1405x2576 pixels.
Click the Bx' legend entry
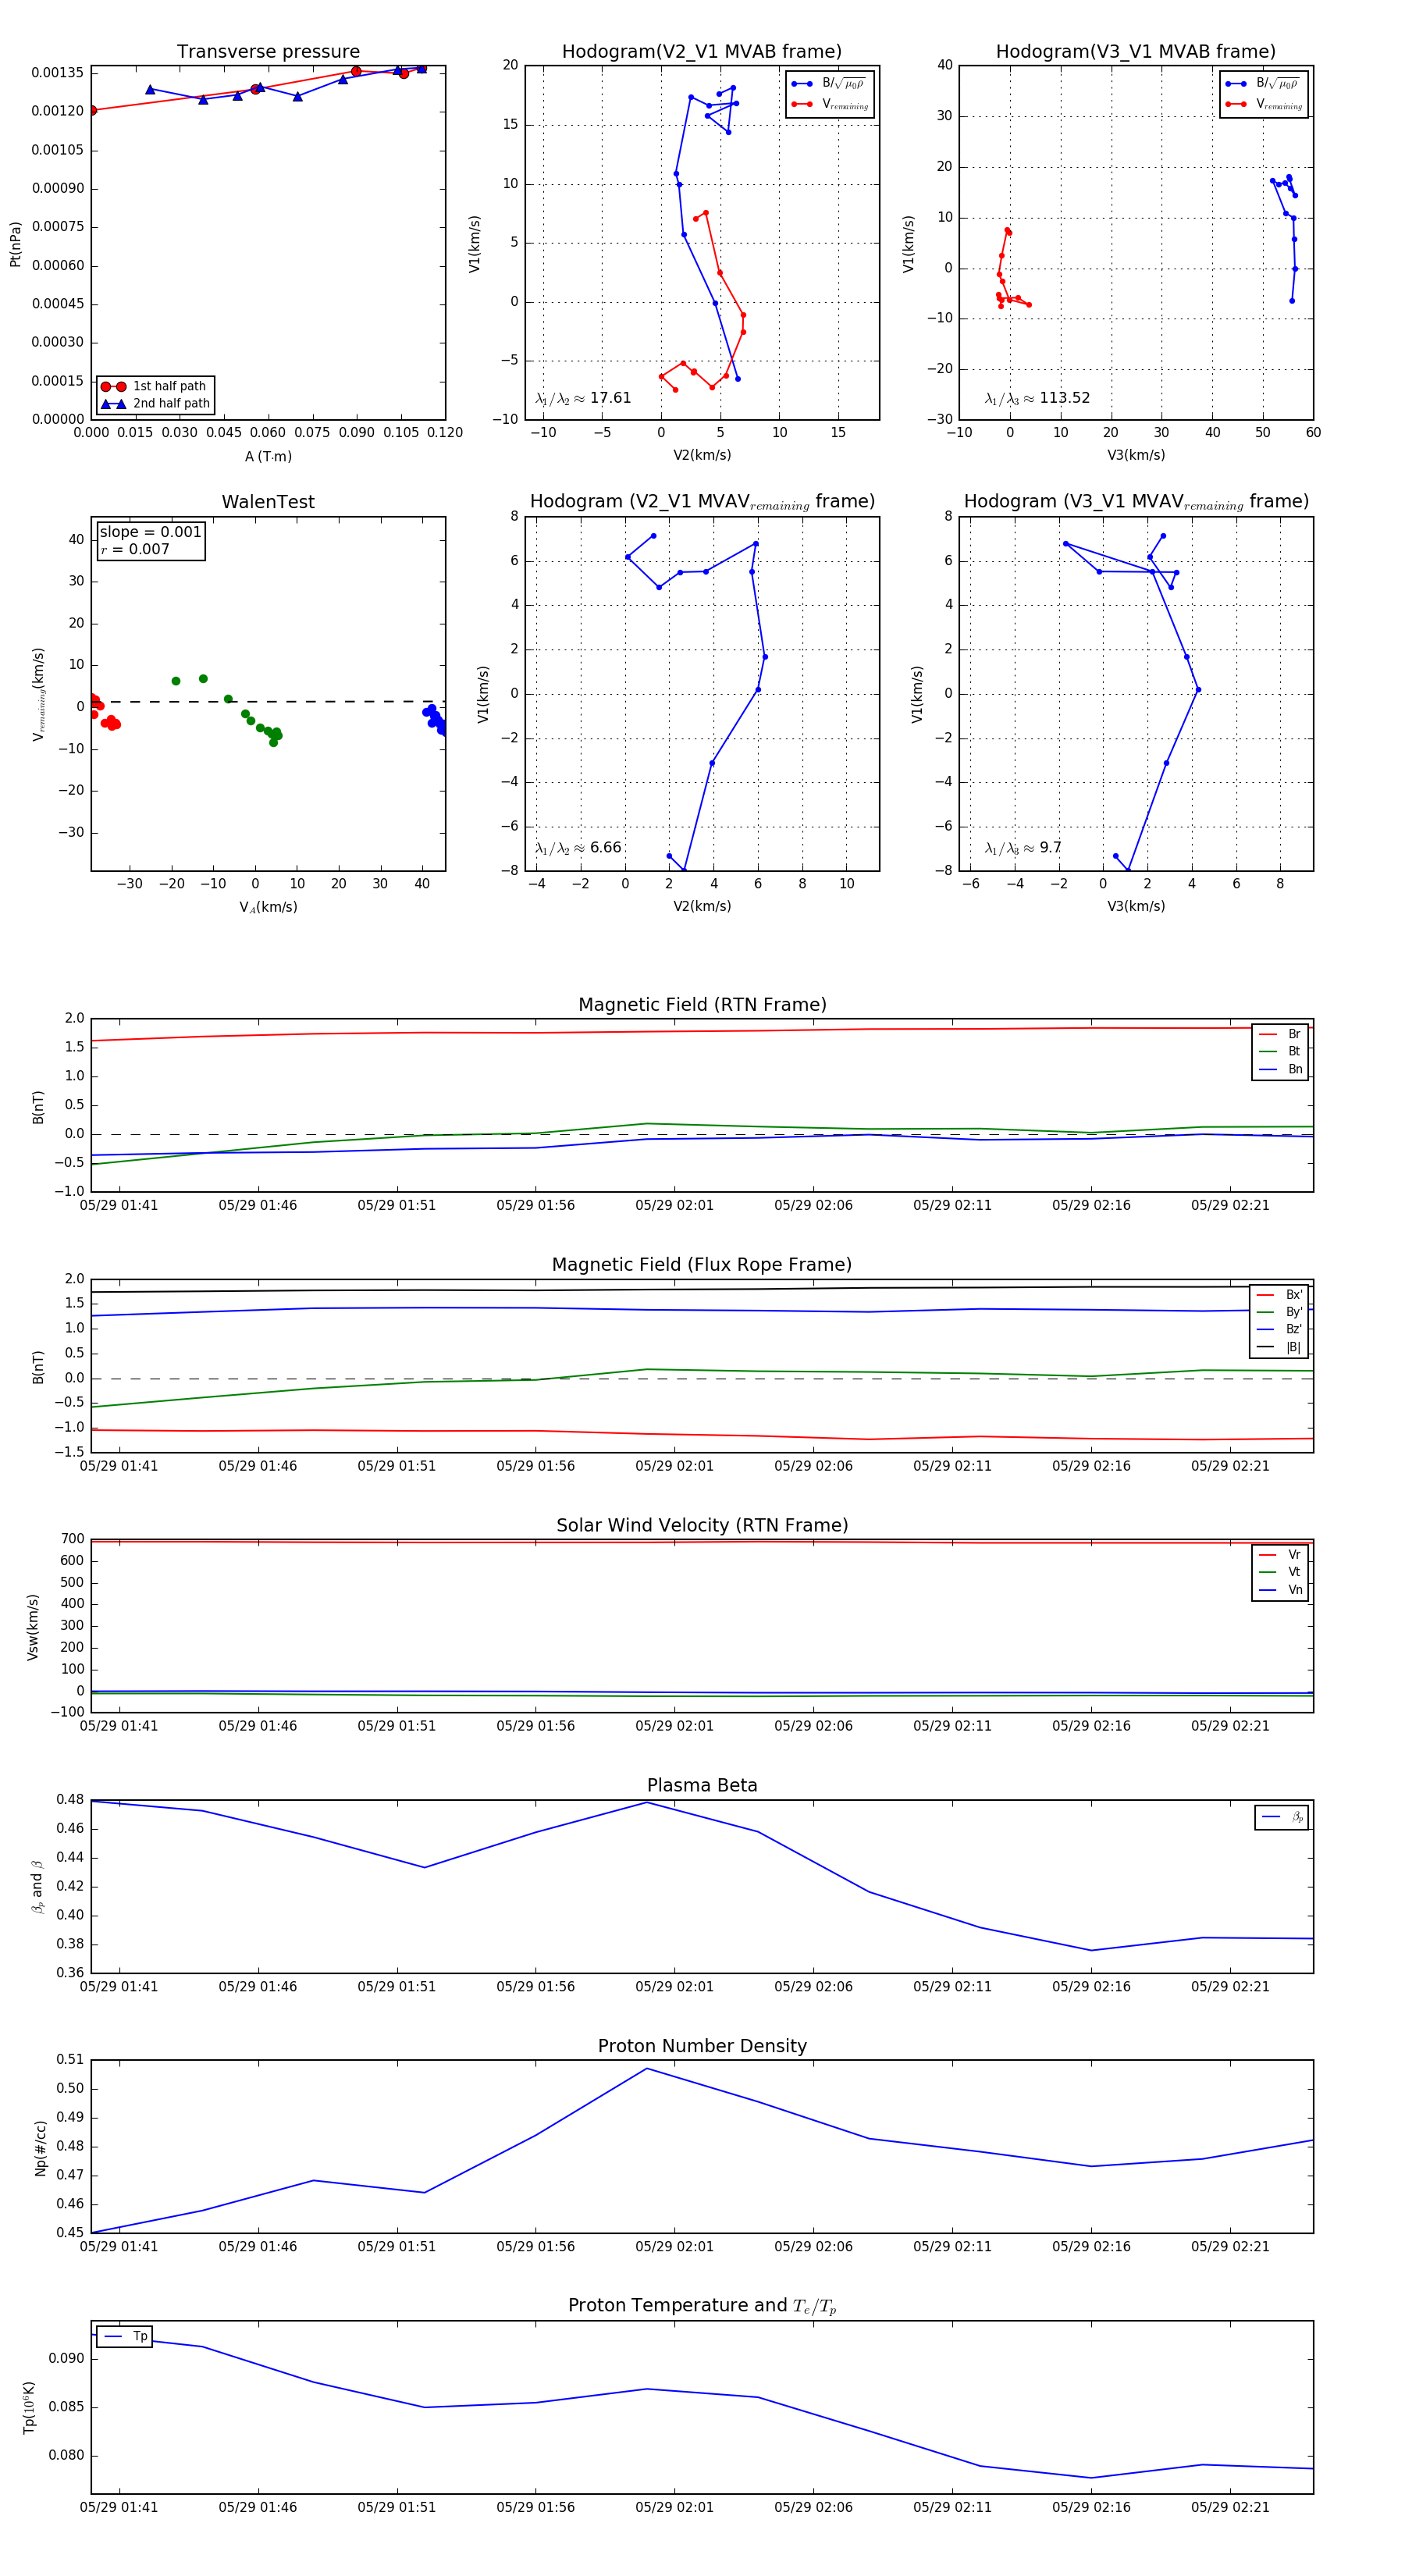[1279, 1294]
